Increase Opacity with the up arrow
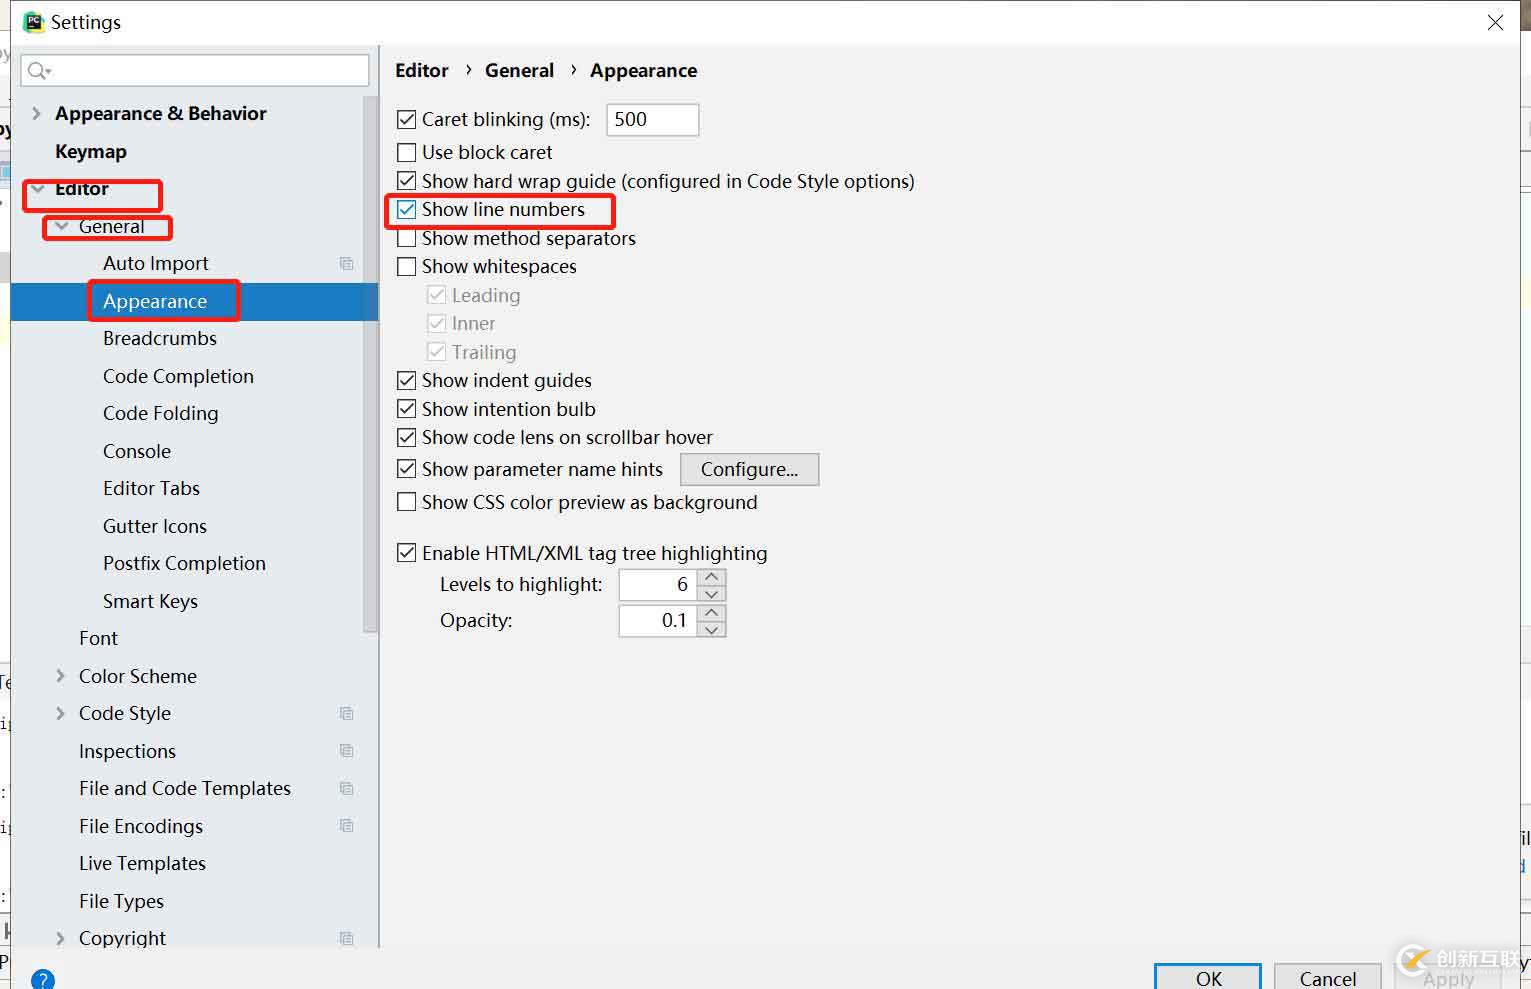The image size is (1531, 989). pyautogui.click(x=712, y=613)
